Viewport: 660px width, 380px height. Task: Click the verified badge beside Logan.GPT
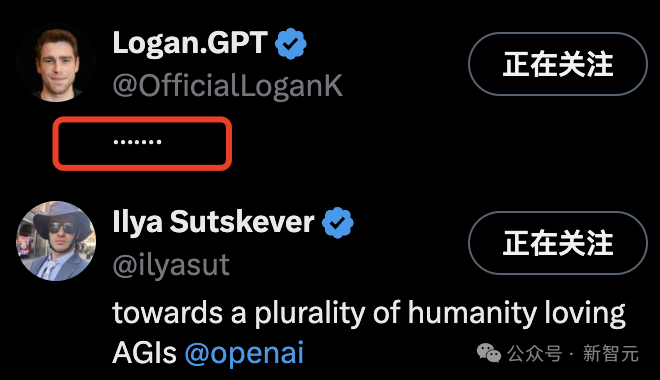(290, 43)
